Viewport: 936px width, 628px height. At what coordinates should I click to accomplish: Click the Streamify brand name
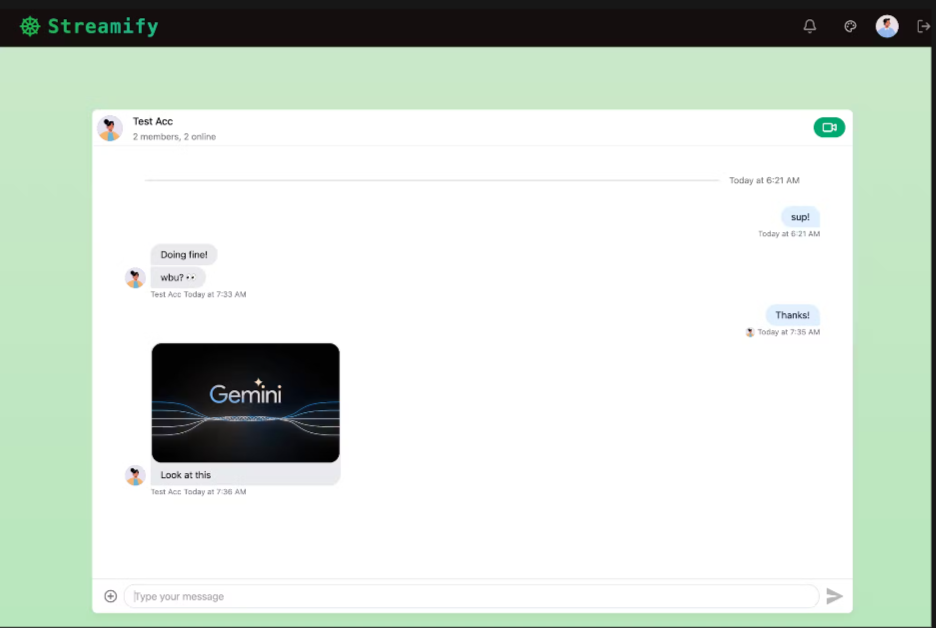[100, 26]
